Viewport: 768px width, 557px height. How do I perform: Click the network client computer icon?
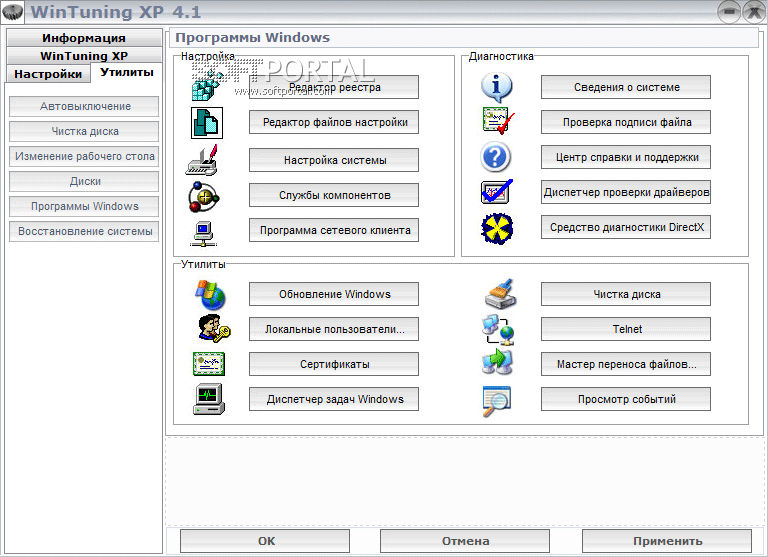(204, 234)
